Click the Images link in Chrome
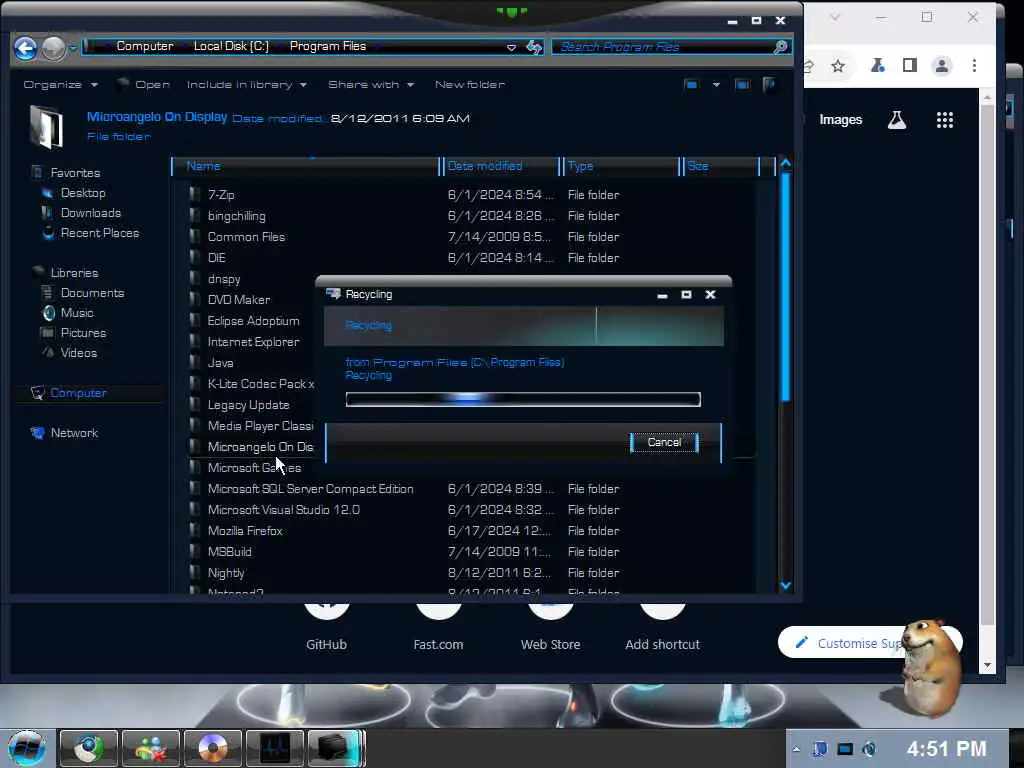1024x768 pixels. 840,120
